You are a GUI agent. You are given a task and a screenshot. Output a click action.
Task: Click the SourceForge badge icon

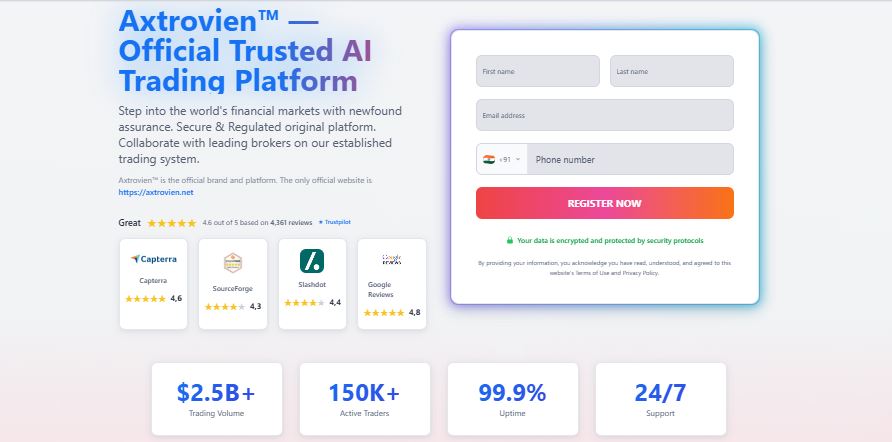tap(233, 262)
